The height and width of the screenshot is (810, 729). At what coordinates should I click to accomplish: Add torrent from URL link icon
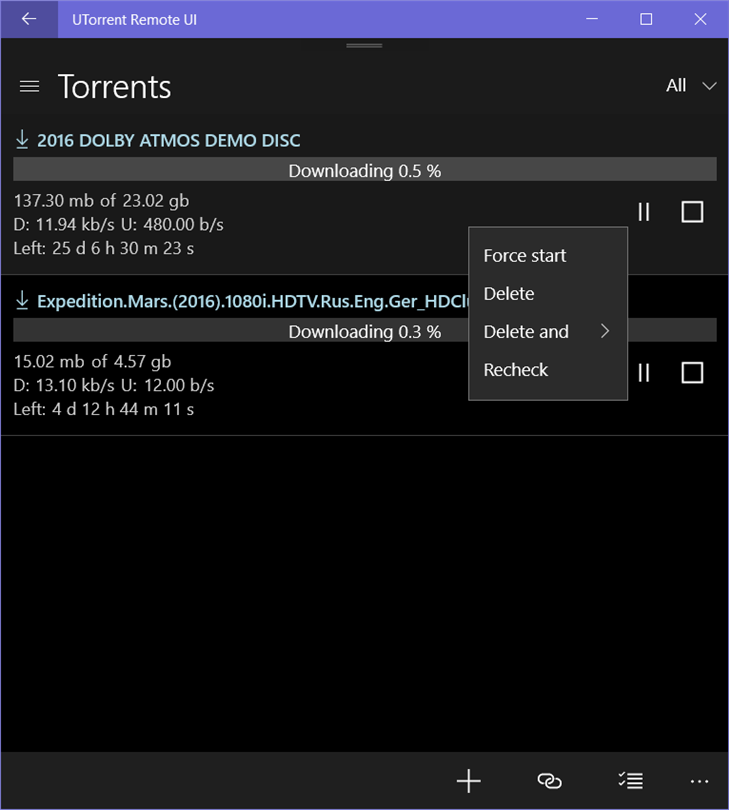click(x=549, y=781)
